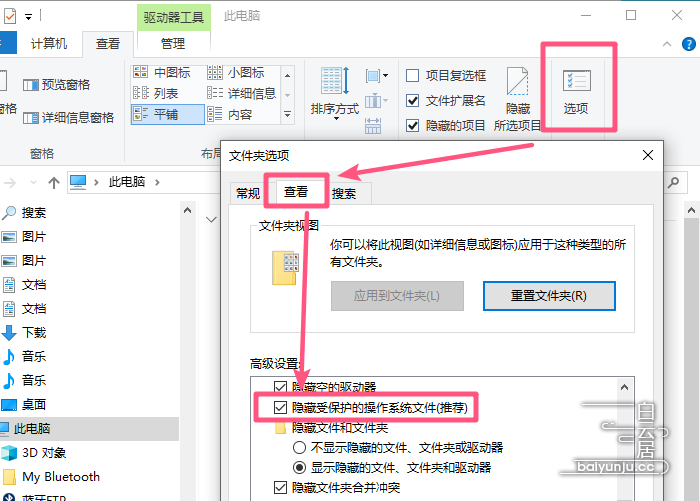Click advanced settings list scroll up arrow
Screen dimensions: 700x501
point(625,387)
